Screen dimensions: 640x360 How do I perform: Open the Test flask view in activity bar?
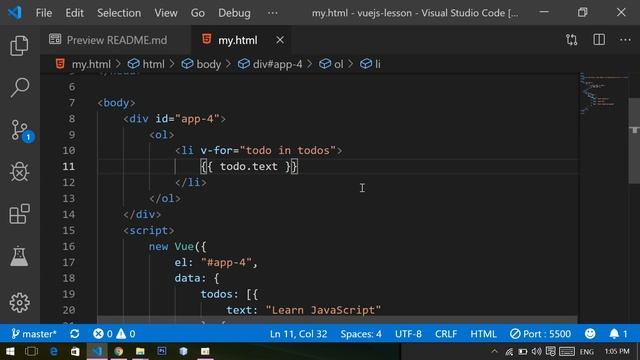coord(19,256)
